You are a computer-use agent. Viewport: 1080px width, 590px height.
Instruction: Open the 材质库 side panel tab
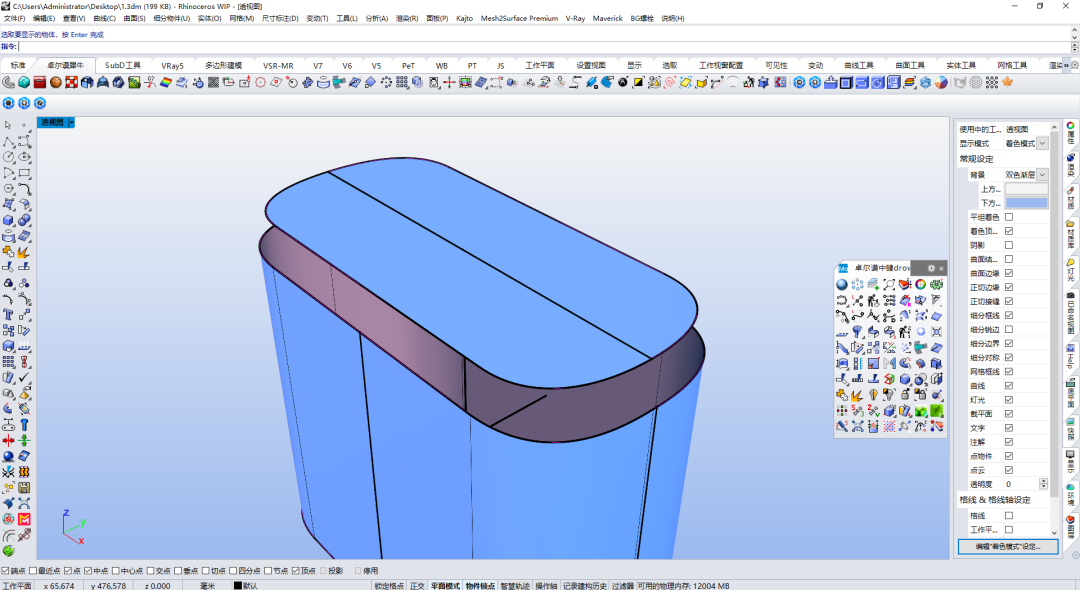(1071, 234)
